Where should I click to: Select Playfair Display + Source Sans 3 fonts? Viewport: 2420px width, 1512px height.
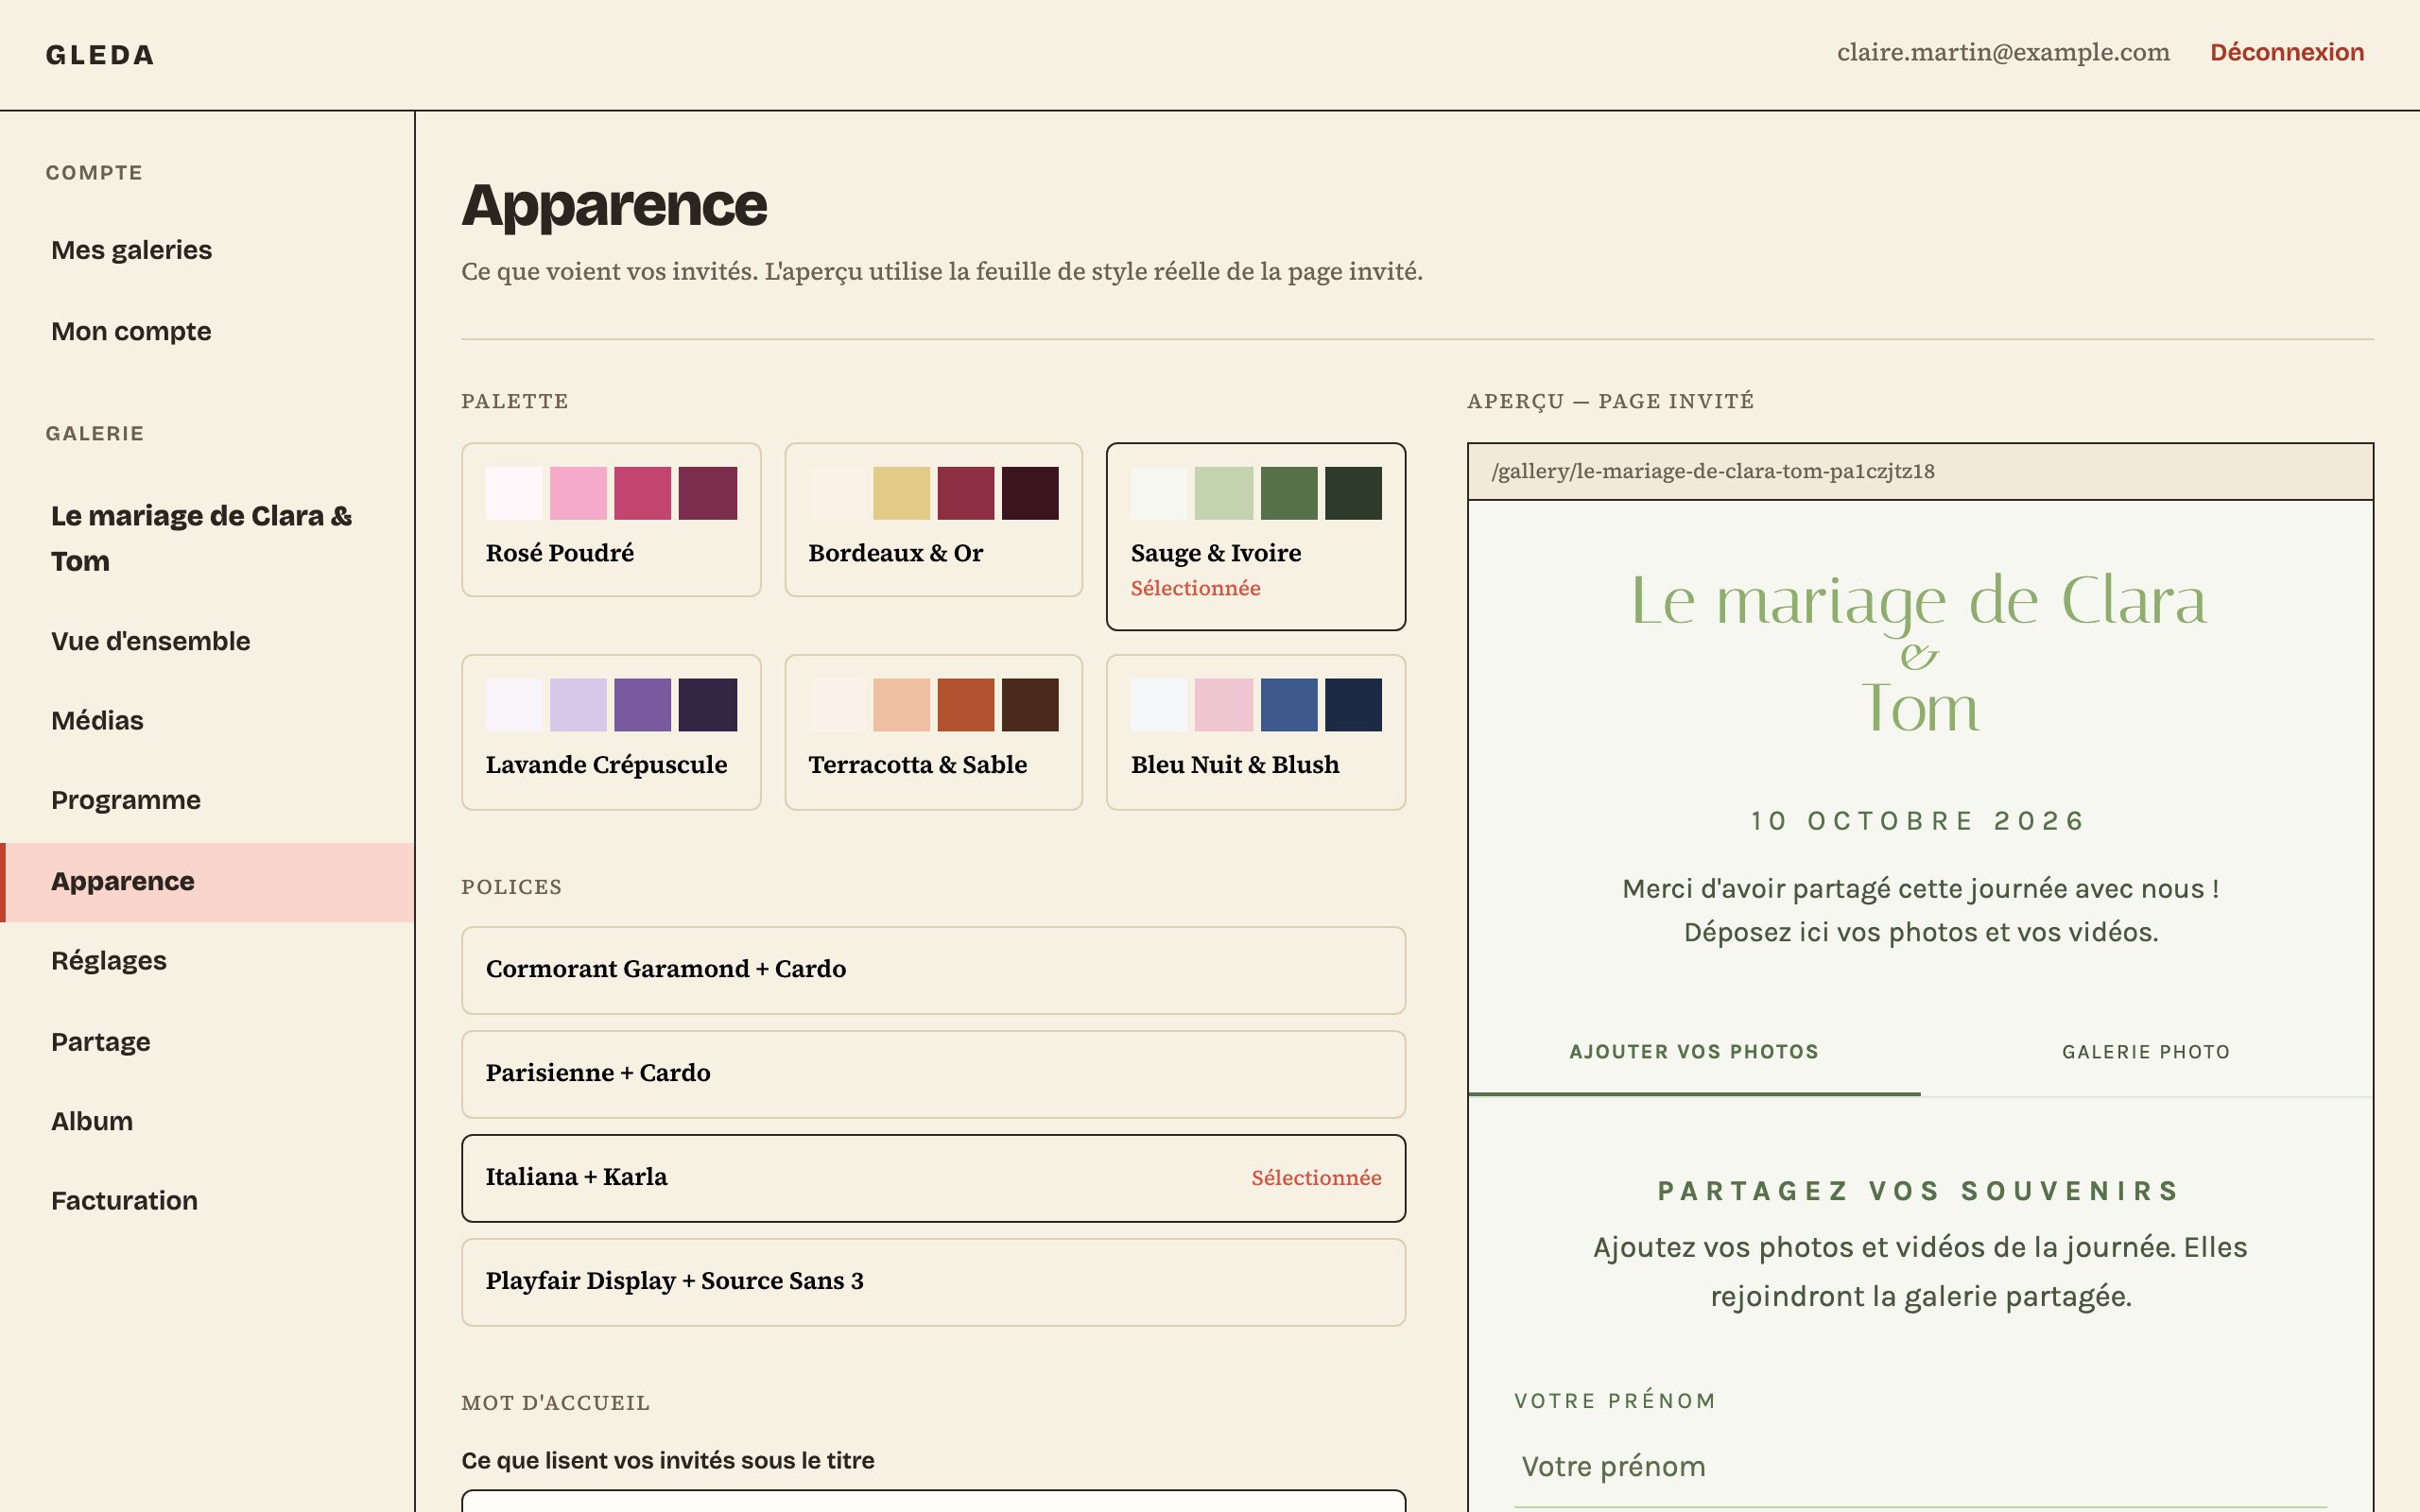[933, 1282]
